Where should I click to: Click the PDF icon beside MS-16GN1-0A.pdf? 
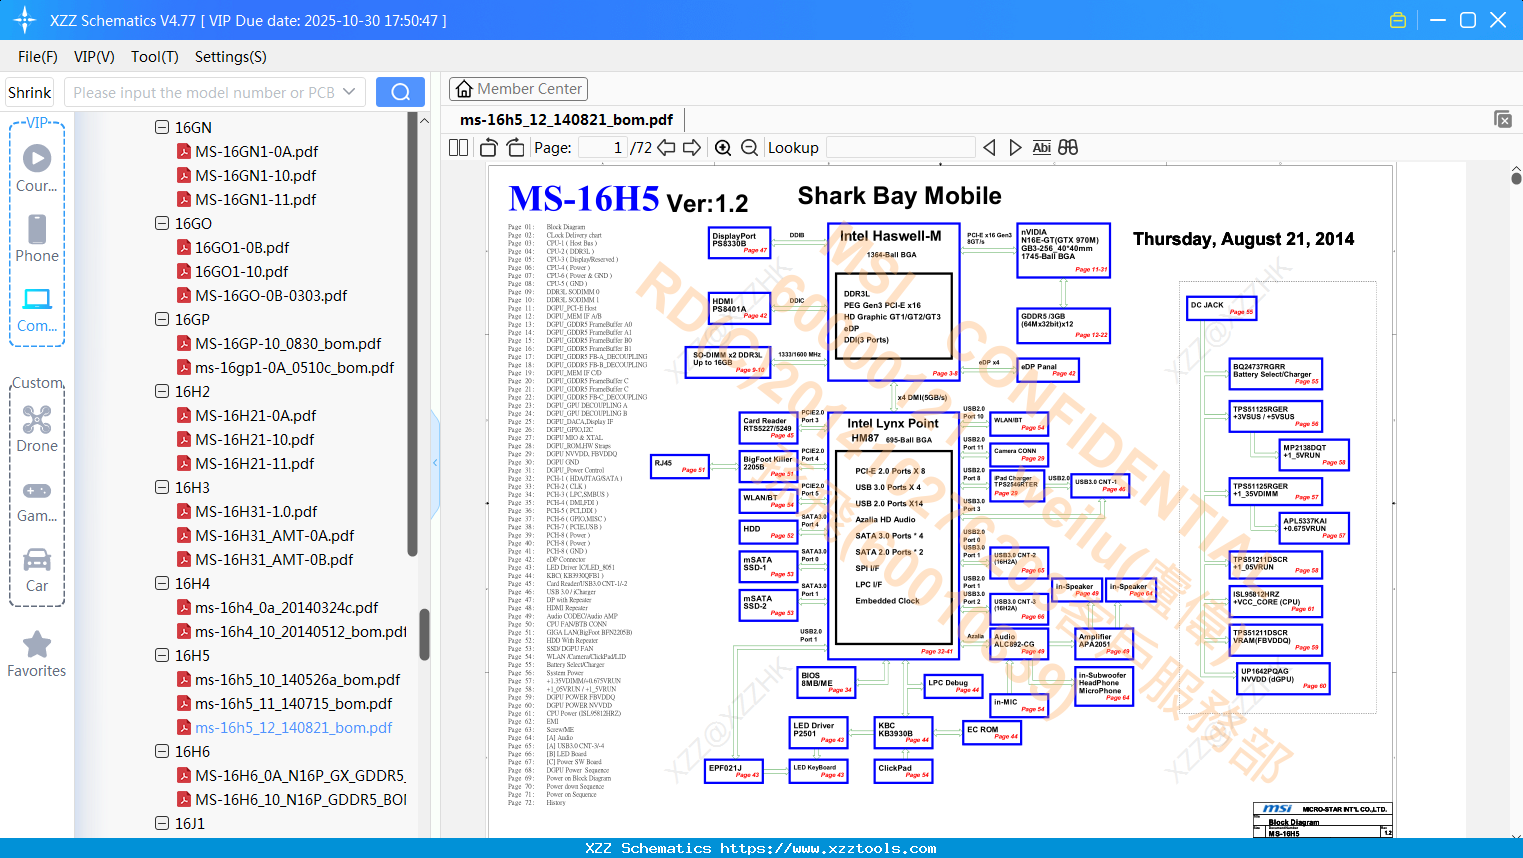pos(184,151)
